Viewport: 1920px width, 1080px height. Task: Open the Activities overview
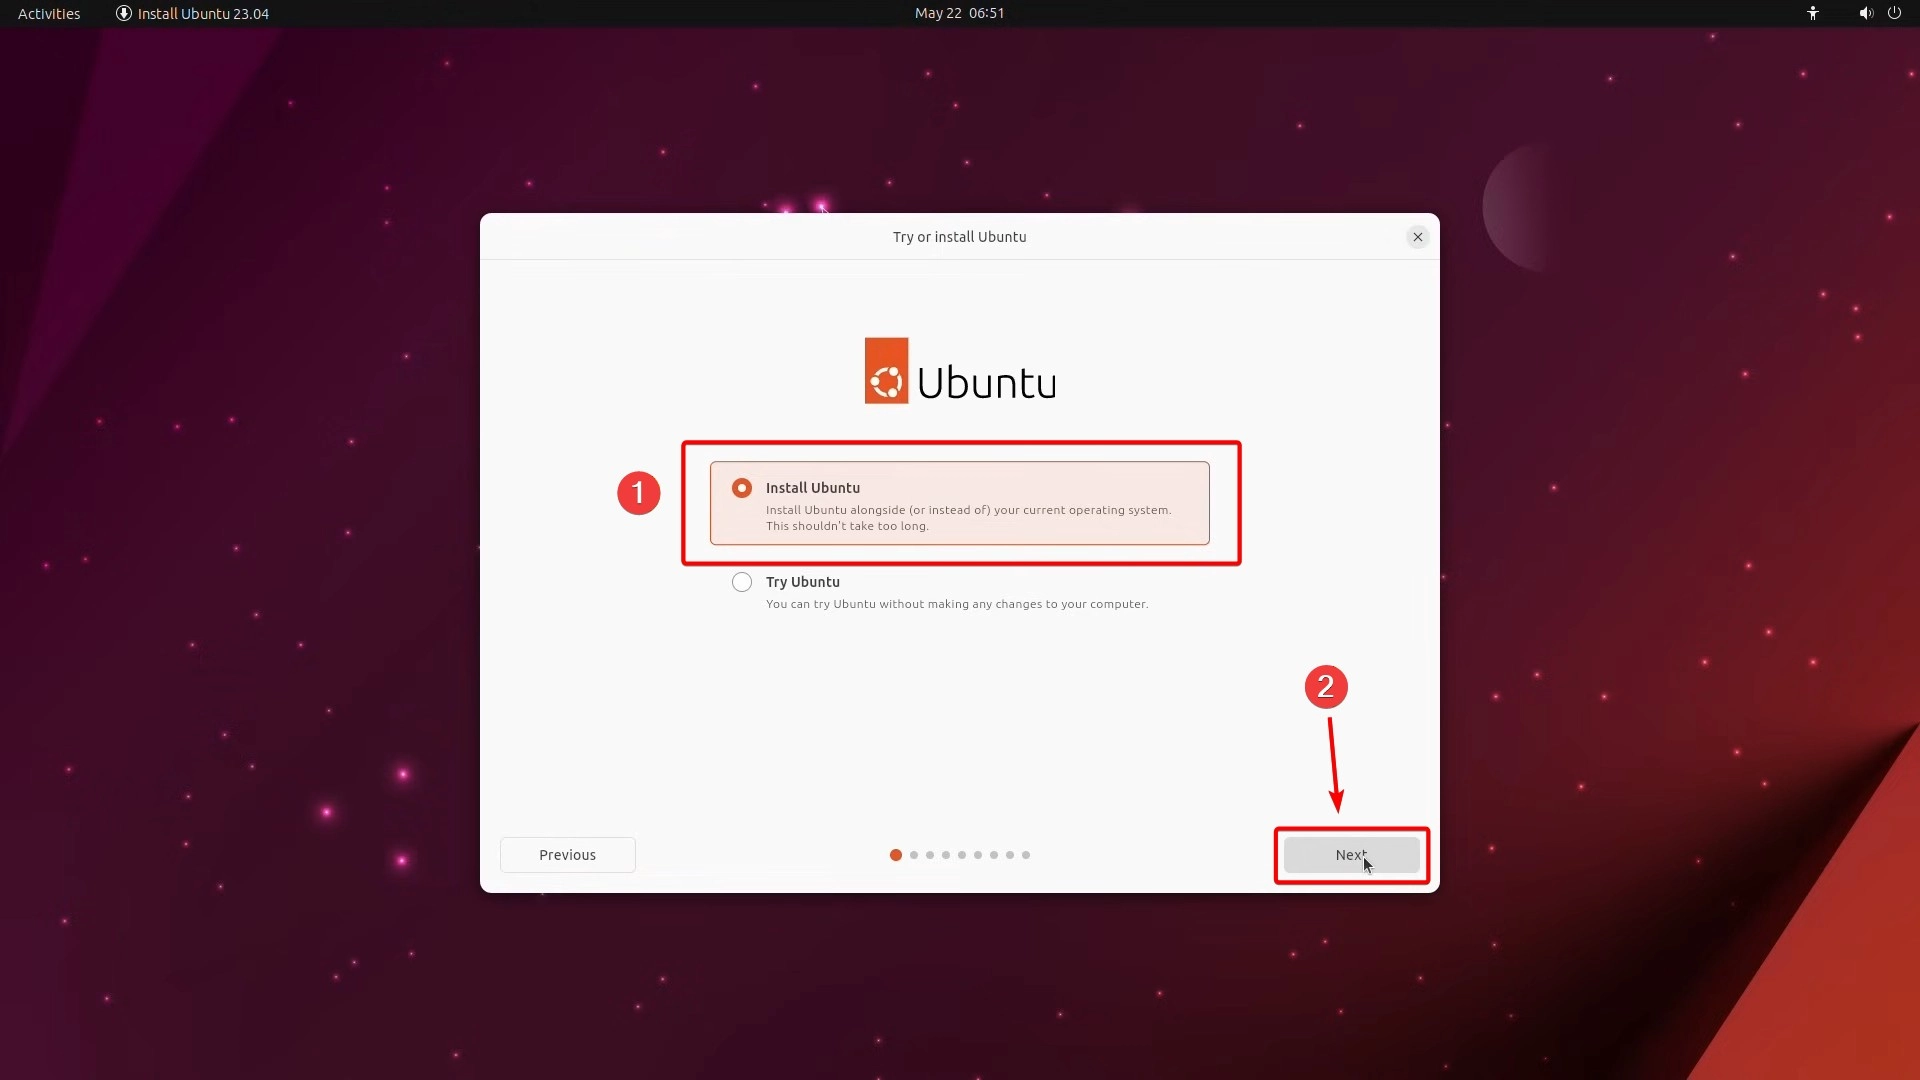tap(49, 13)
